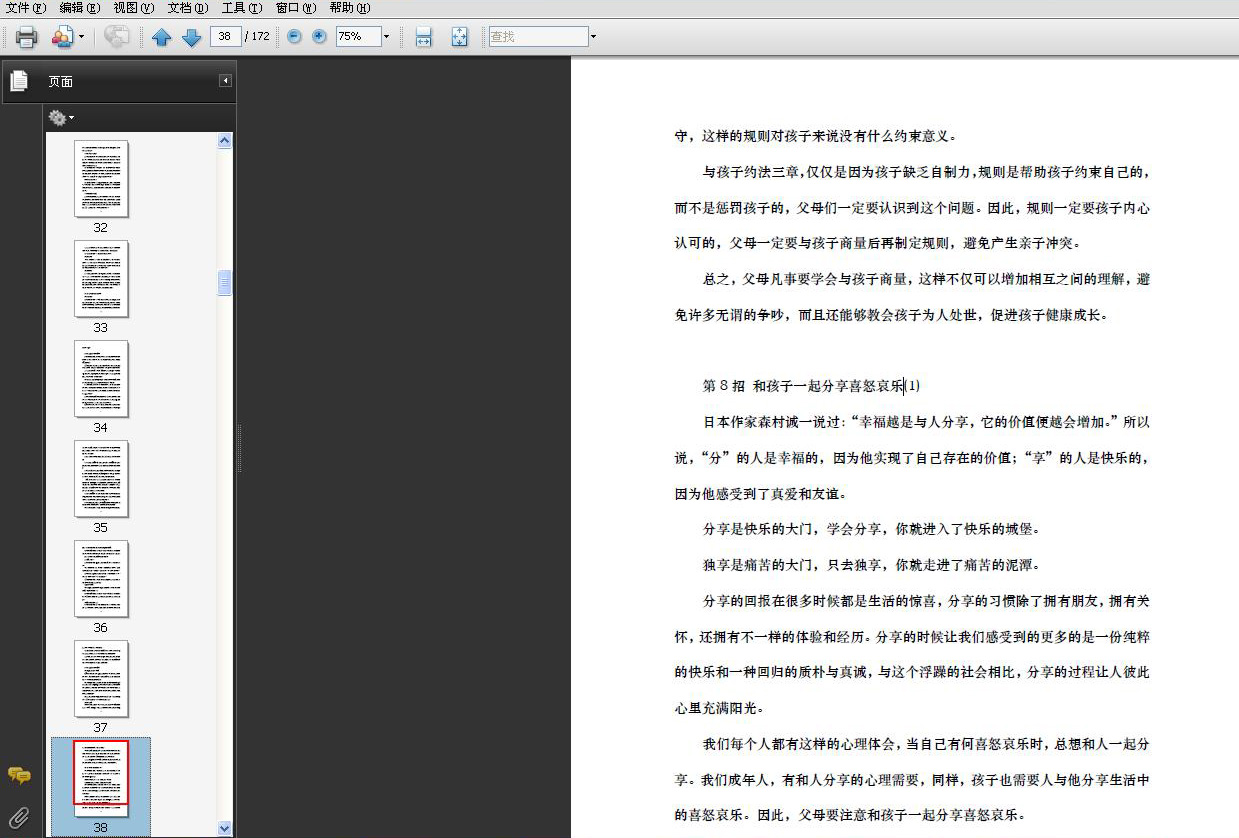This screenshot has height=838, width=1239.
Task: Click the line starting 总之，父母凡事要学会
Action: (926, 278)
